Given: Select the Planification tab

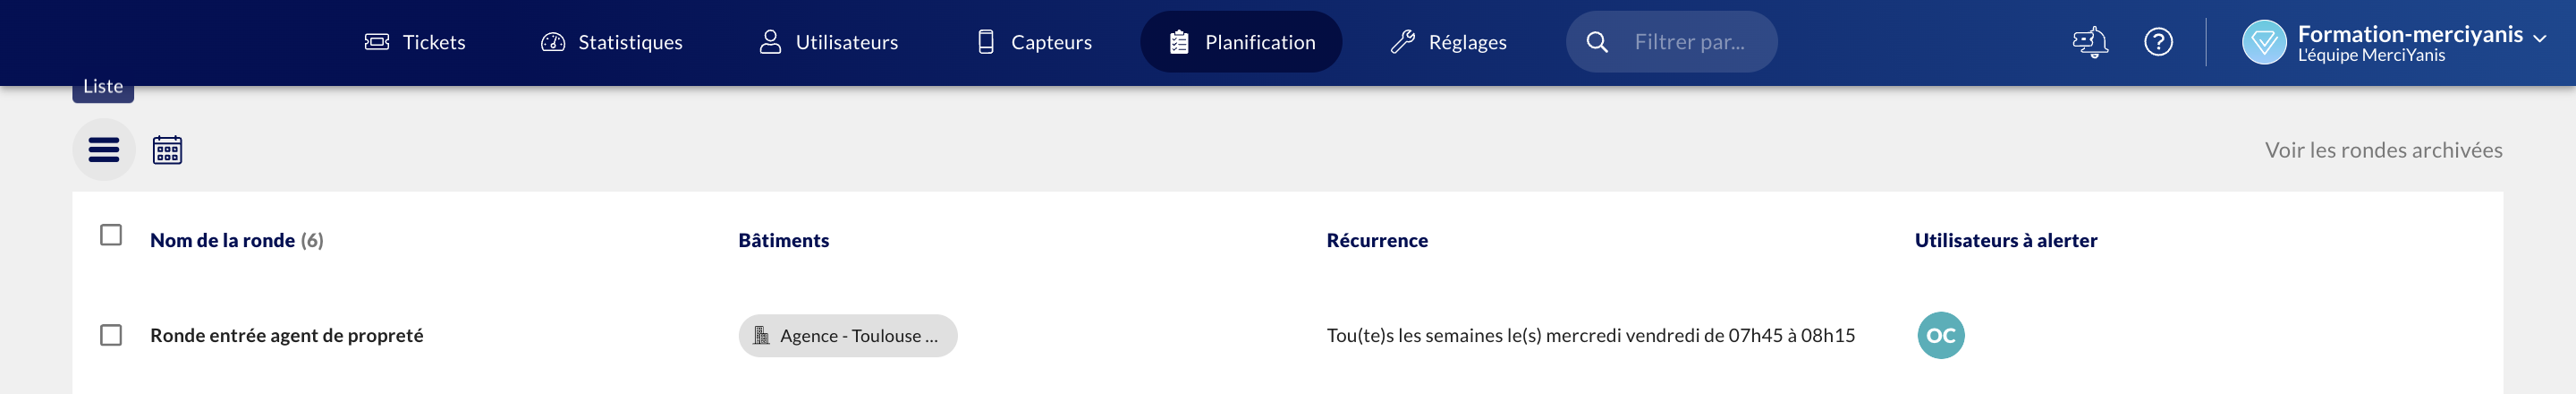Looking at the screenshot, I should [x=1241, y=42].
